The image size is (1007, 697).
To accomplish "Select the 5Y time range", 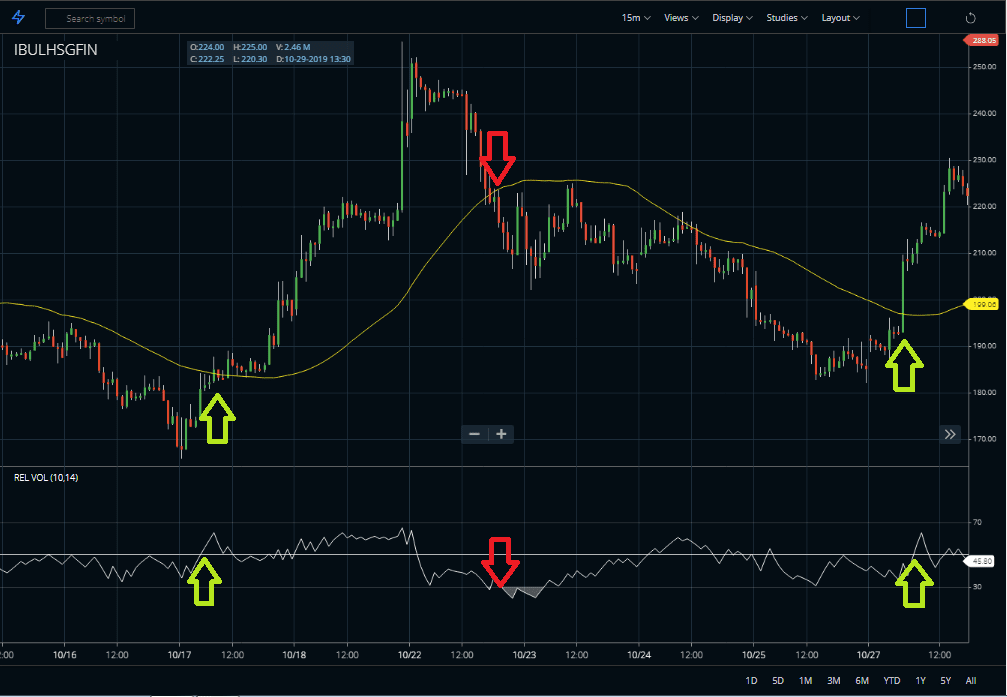I will [x=945, y=680].
